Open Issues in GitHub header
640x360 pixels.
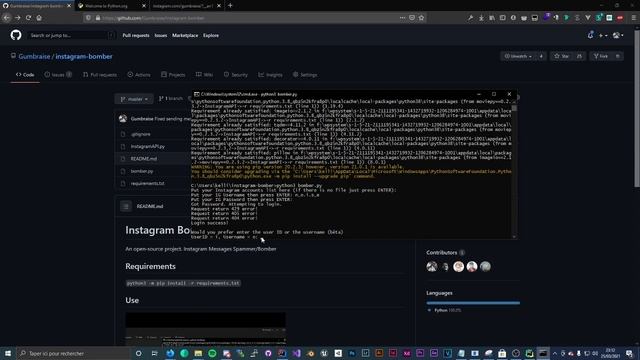coord(161,36)
